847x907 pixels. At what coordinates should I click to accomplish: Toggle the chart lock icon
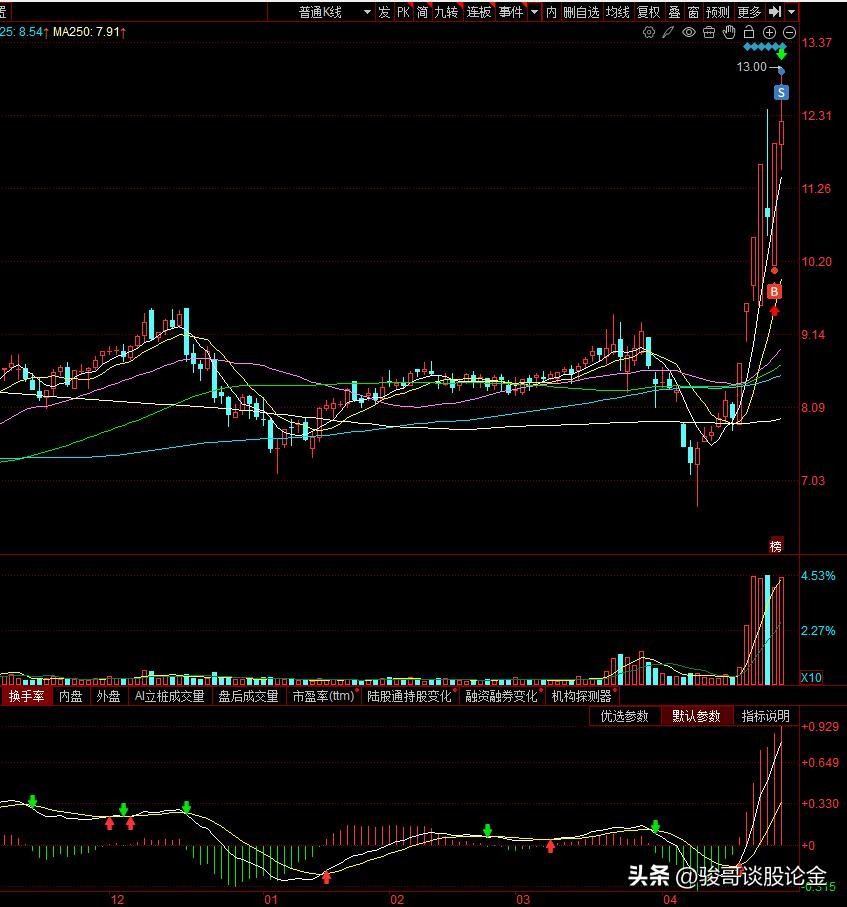[748, 32]
